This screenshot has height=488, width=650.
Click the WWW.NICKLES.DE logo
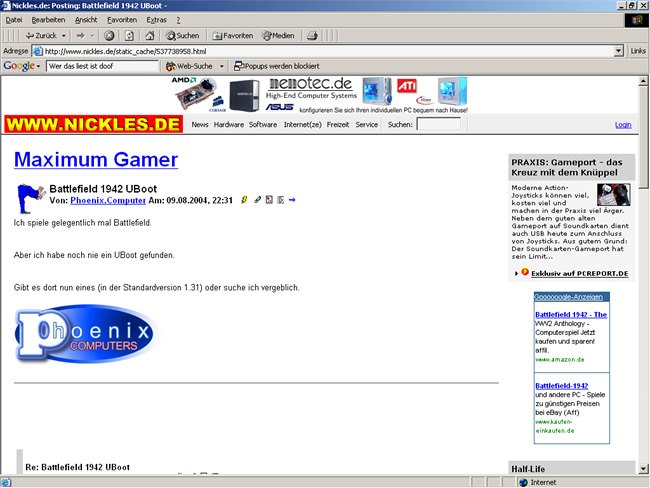pyautogui.click(x=94, y=124)
